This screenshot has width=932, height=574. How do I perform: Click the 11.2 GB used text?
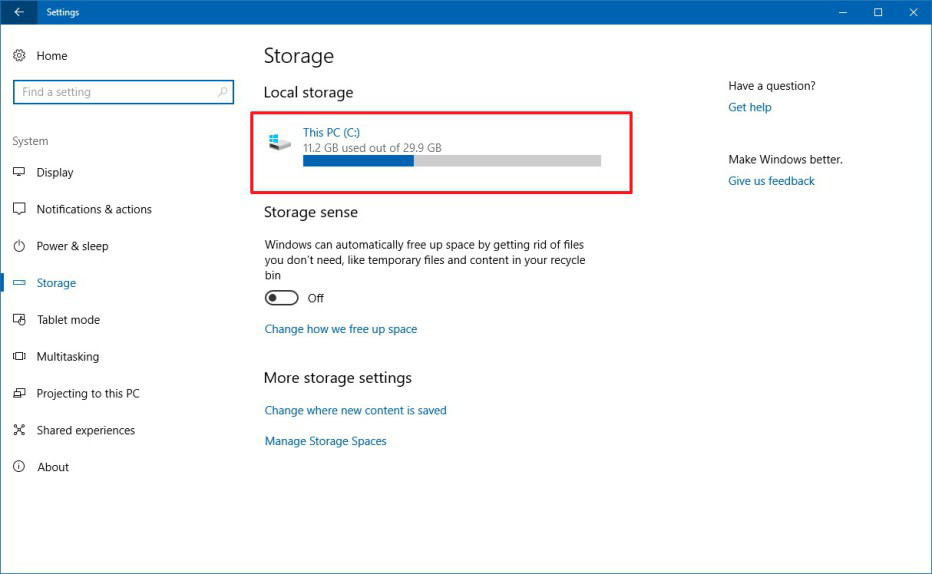click(x=372, y=147)
